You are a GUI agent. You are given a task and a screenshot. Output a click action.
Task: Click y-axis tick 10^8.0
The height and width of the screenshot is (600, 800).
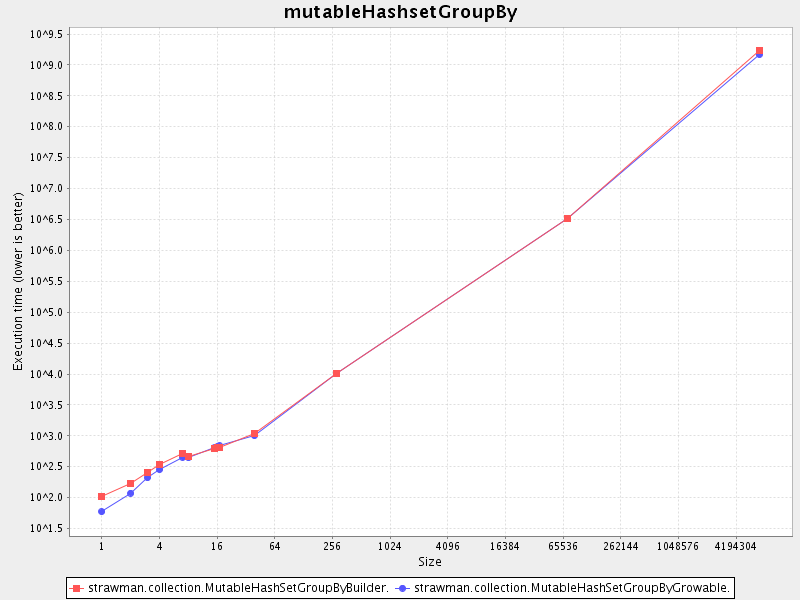pos(46,127)
